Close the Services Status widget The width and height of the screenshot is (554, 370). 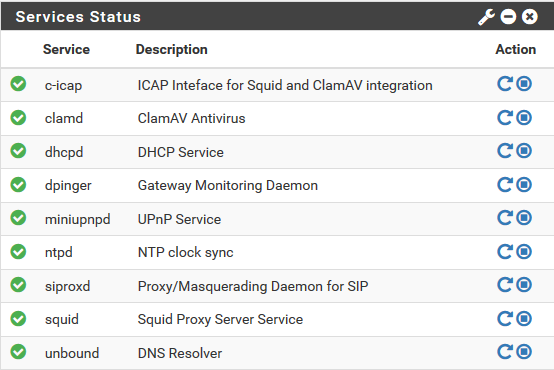point(530,17)
